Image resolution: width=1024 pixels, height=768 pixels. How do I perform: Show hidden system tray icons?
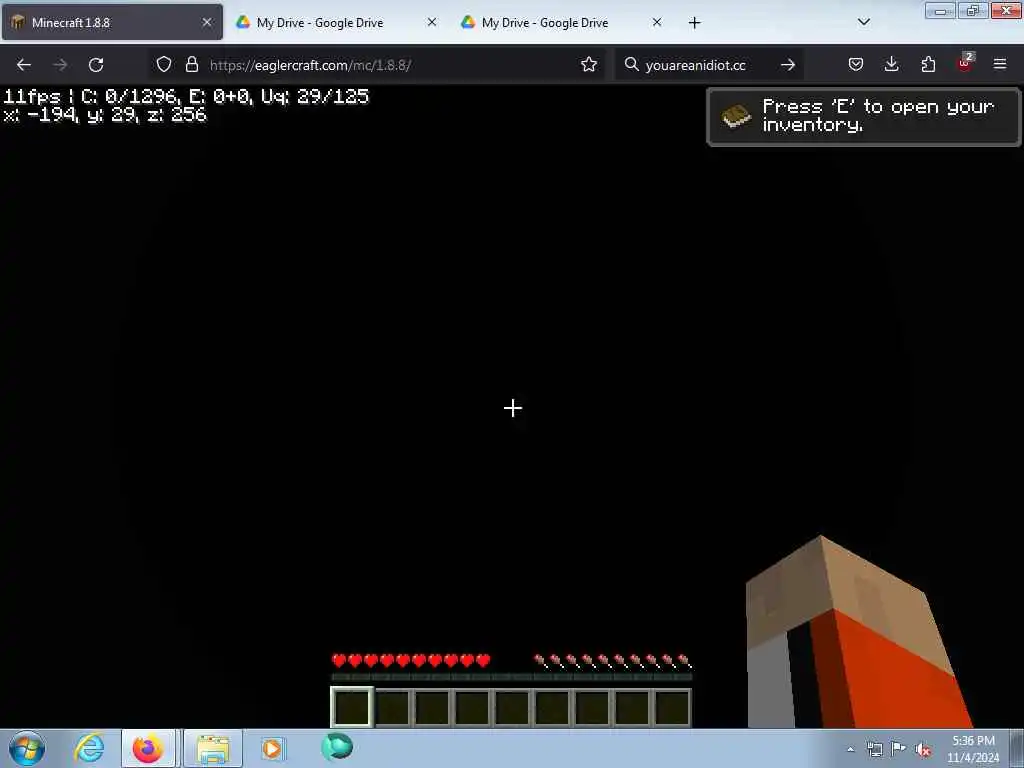(x=851, y=750)
